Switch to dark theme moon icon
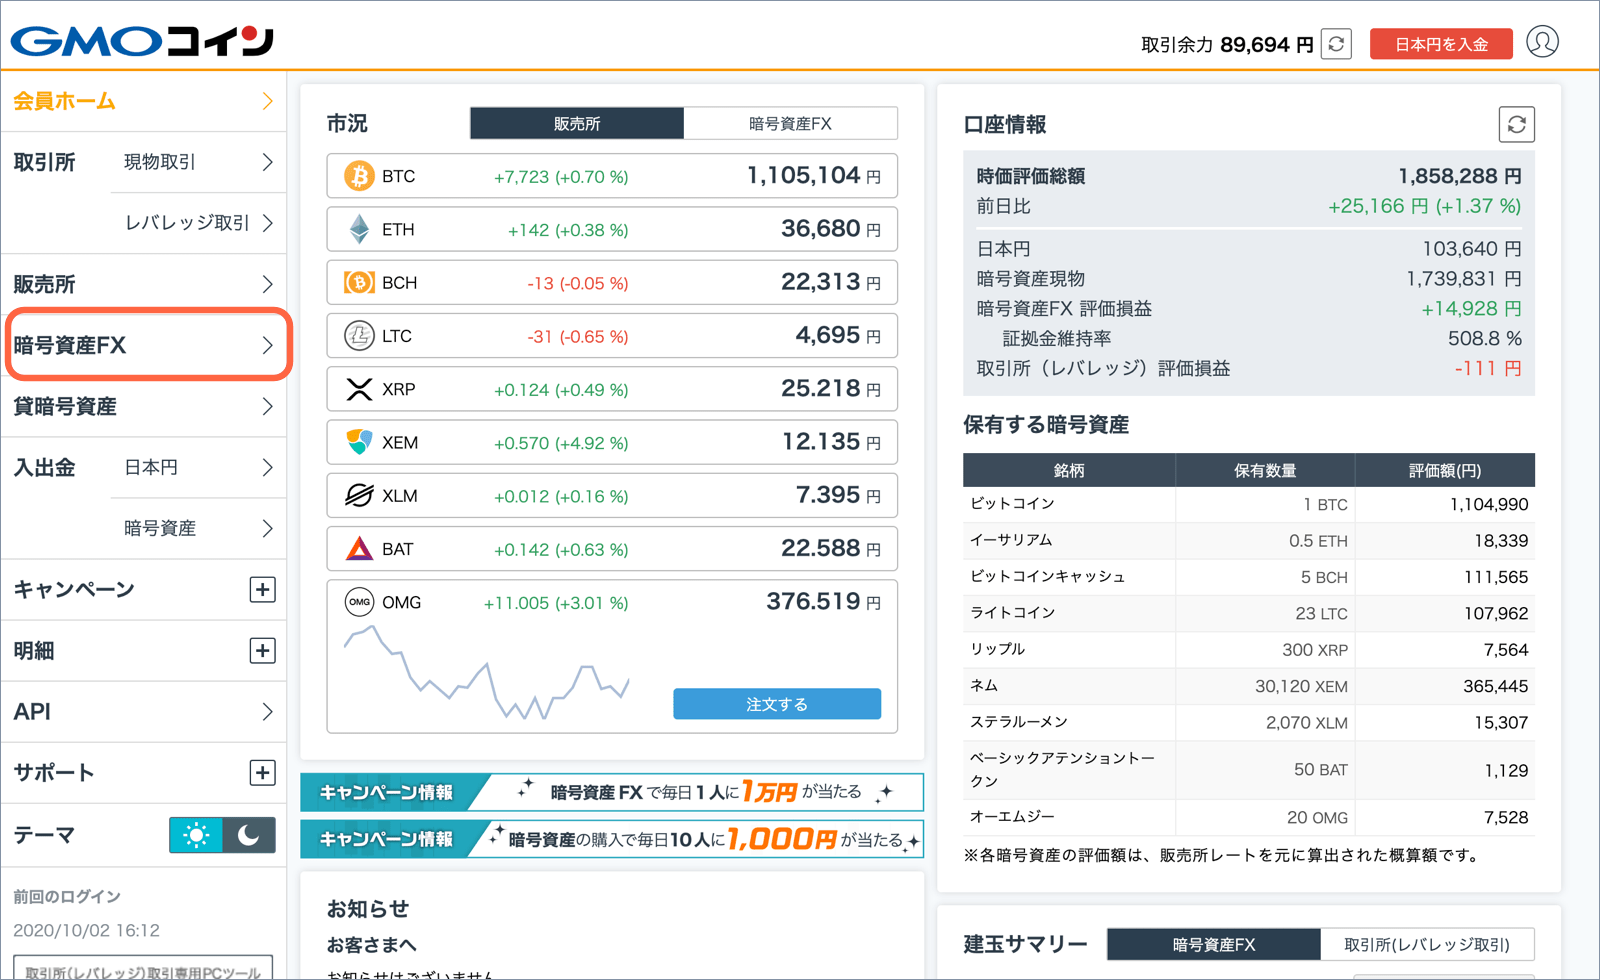This screenshot has height=980, width=1600. click(x=249, y=835)
